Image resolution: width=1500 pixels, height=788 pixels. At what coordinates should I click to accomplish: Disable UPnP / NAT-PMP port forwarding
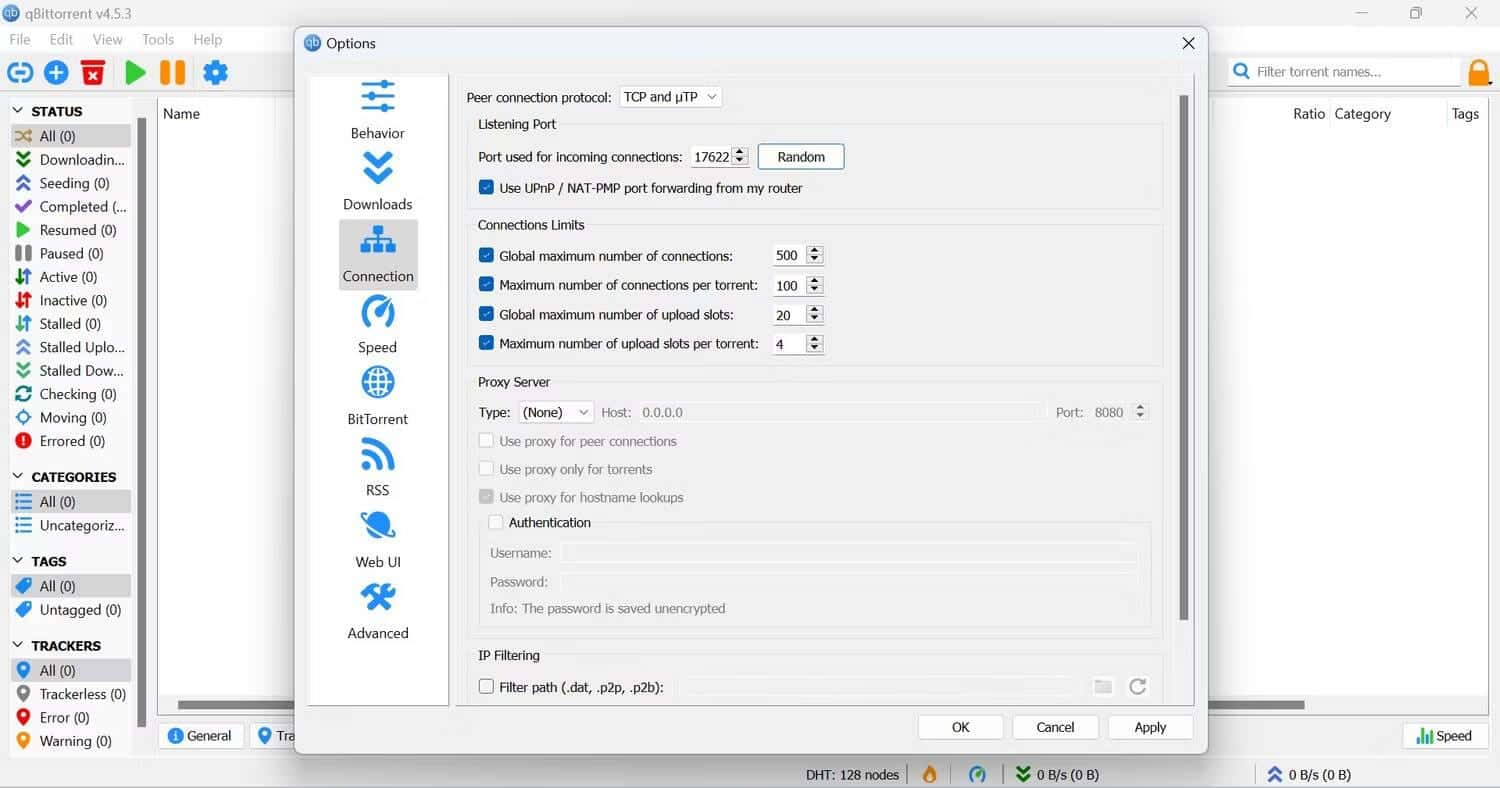pyautogui.click(x=486, y=187)
